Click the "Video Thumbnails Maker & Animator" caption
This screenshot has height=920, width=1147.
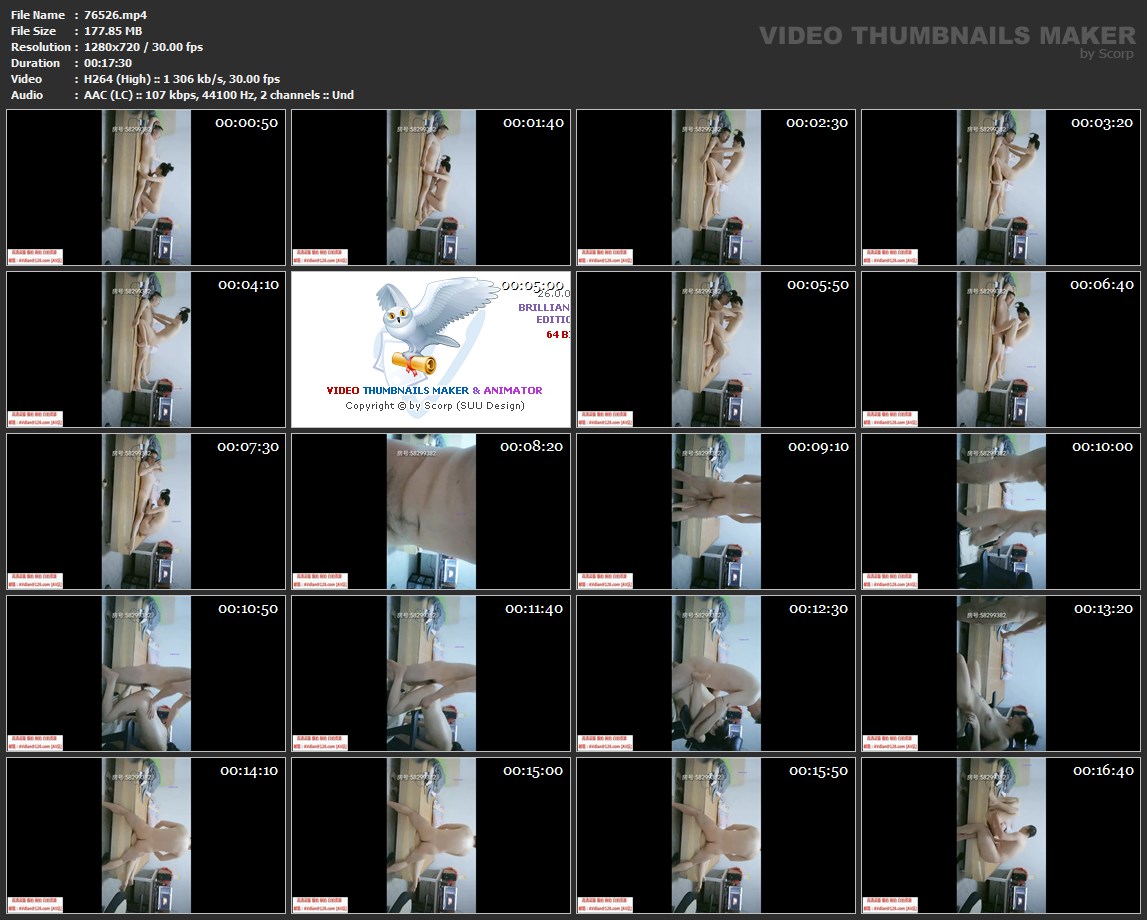coord(434,390)
